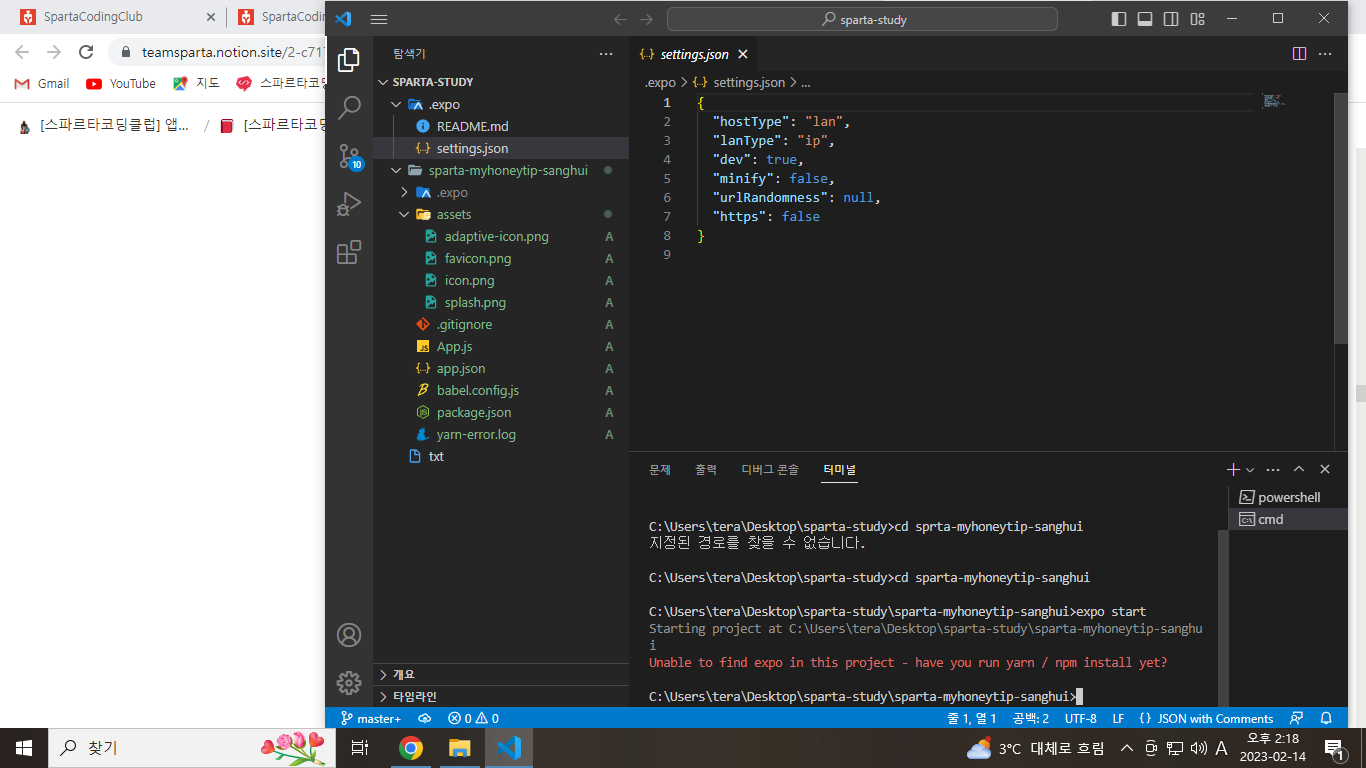Reload the page in the Chrome window
Viewport: 1366px width, 768px height.
86,52
